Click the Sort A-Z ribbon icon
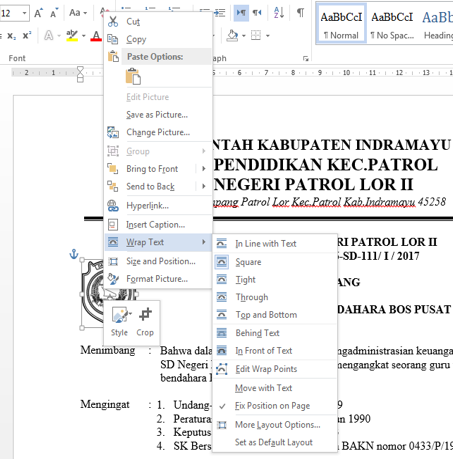Image resolution: width=453 pixels, height=459 pixels. click(x=279, y=13)
